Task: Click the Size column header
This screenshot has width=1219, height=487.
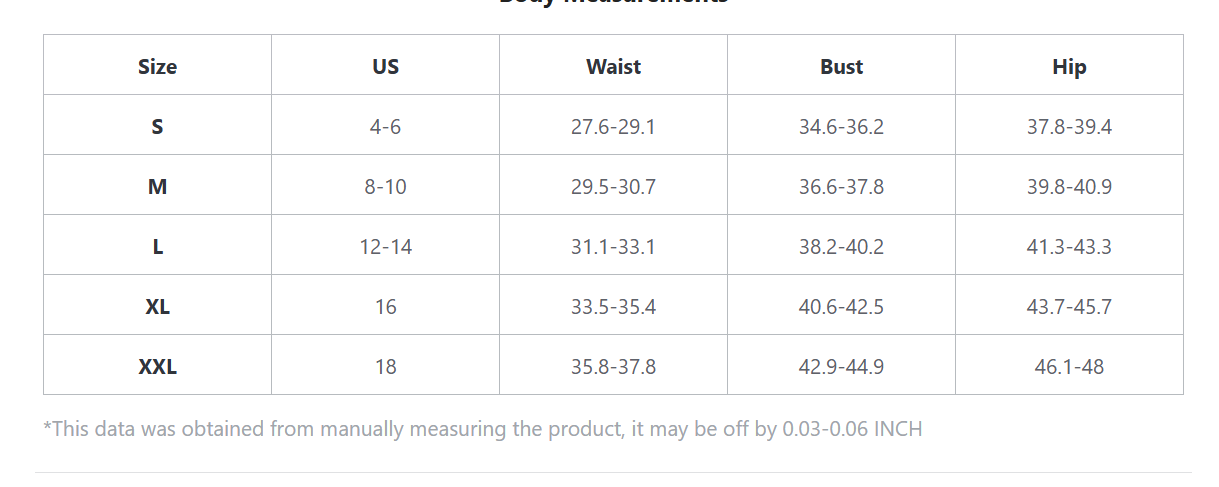Action: coord(157,67)
